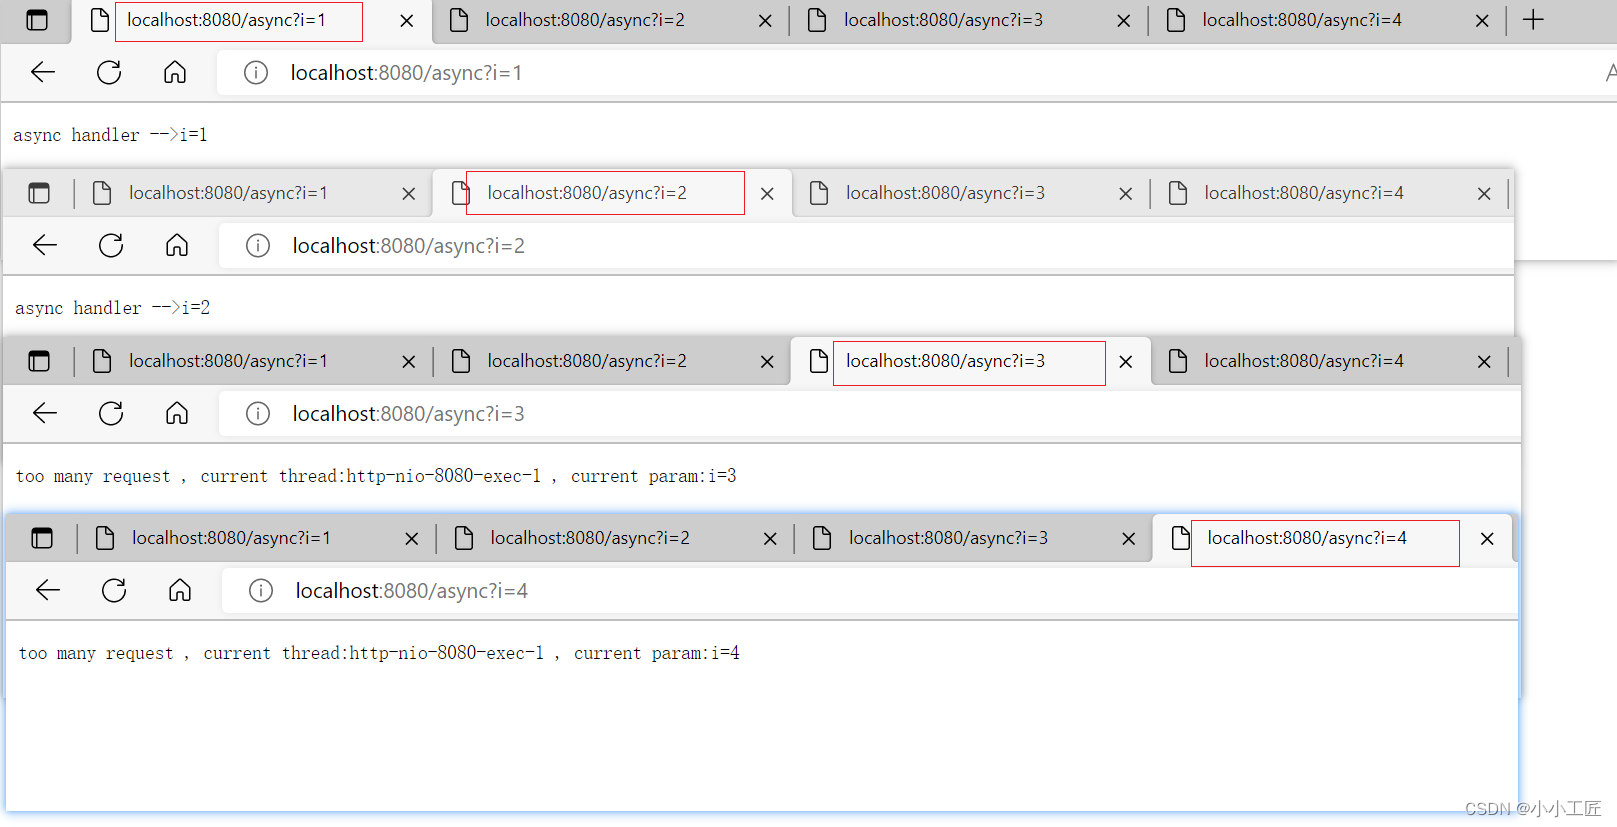Close the async?i=1 tab in async?i=2 window
The width and height of the screenshot is (1617, 827).
click(x=408, y=194)
